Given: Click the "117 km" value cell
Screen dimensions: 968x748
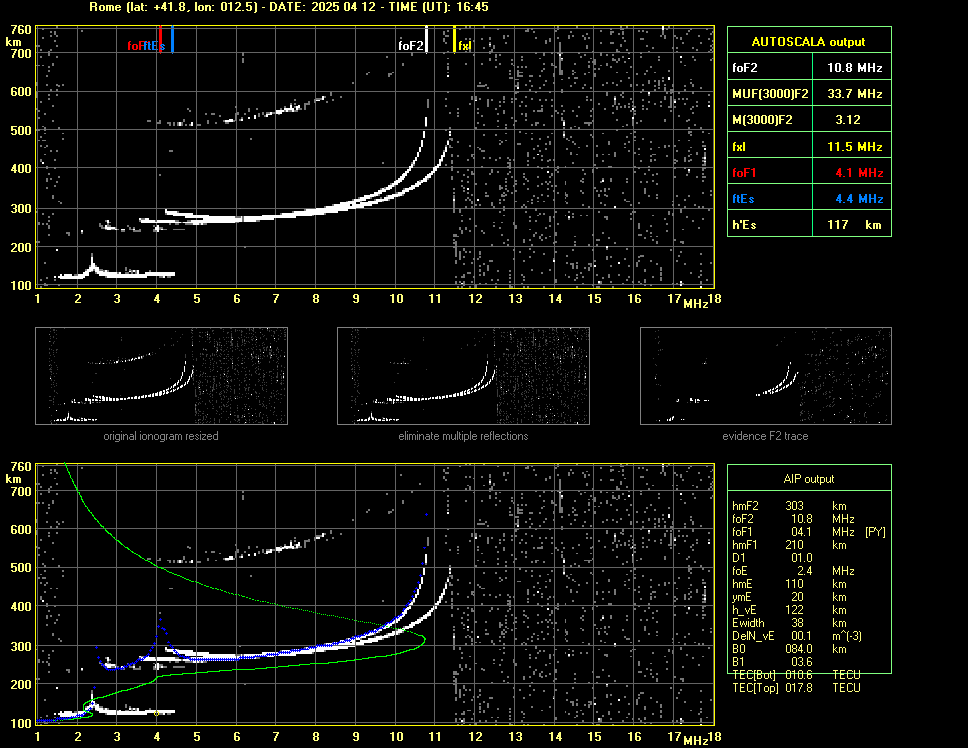Looking at the screenshot, I should click(x=854, y=225).
